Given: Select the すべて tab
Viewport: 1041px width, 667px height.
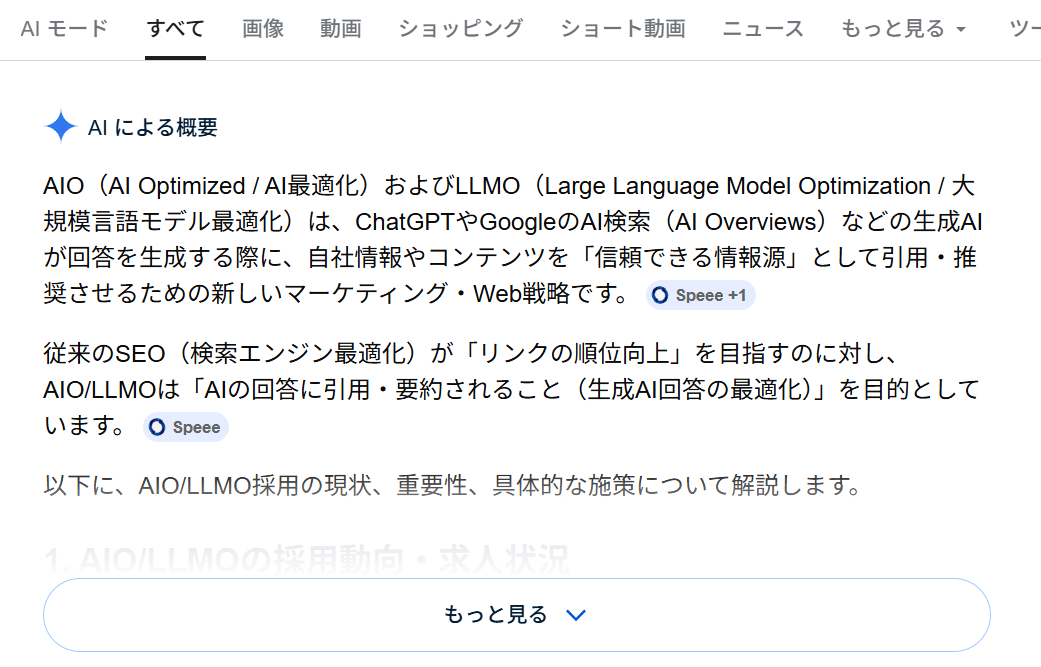Looking at the screenshot, I should coord(175,29).
